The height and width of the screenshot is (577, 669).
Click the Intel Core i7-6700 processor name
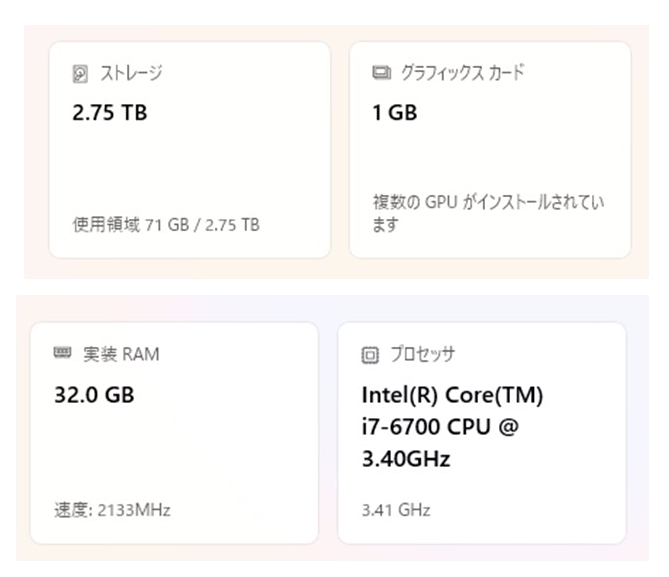click(x=452, y=427)
